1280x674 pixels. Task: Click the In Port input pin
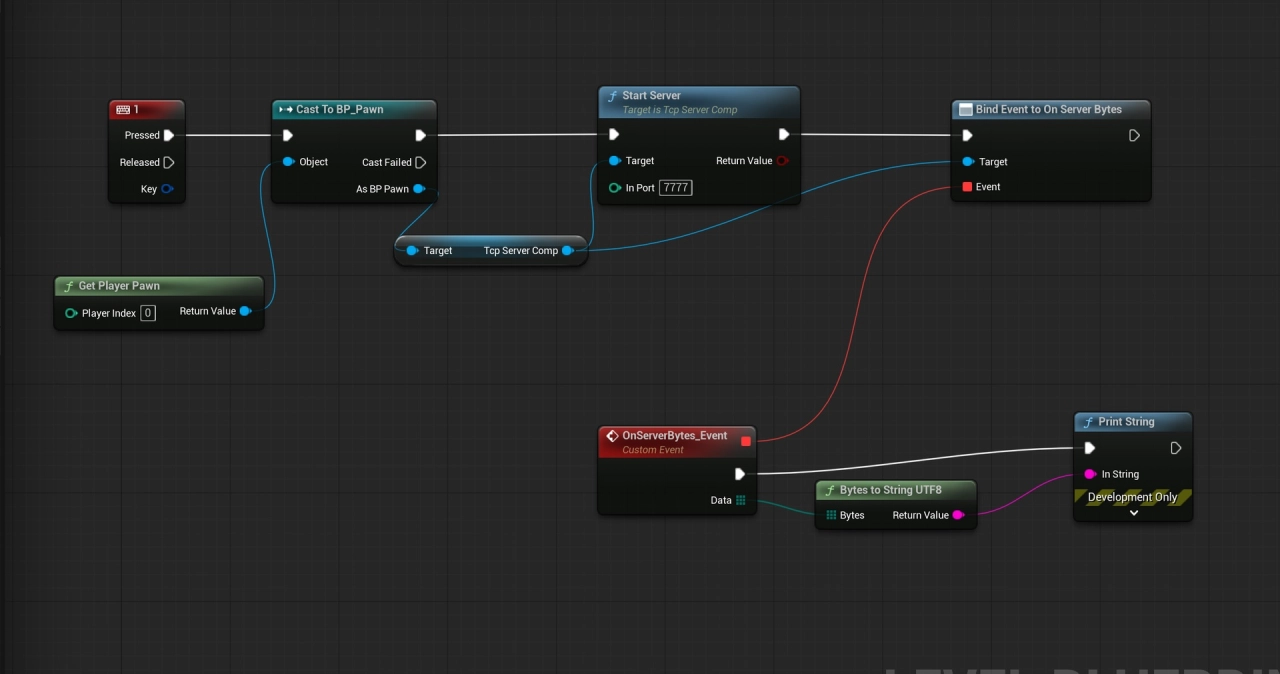615,188
